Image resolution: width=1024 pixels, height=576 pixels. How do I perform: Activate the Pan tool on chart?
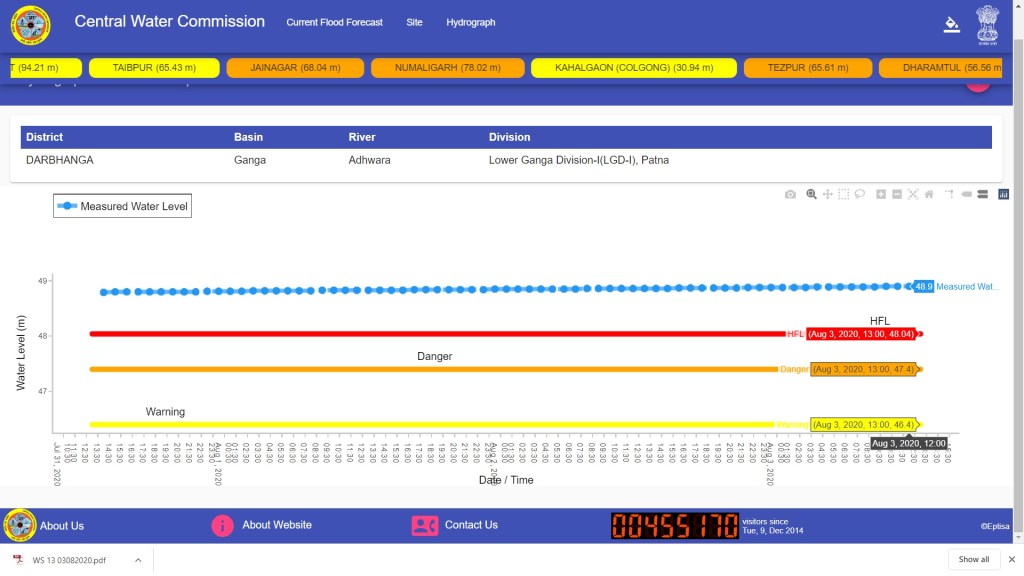click(x=828, y=194)
